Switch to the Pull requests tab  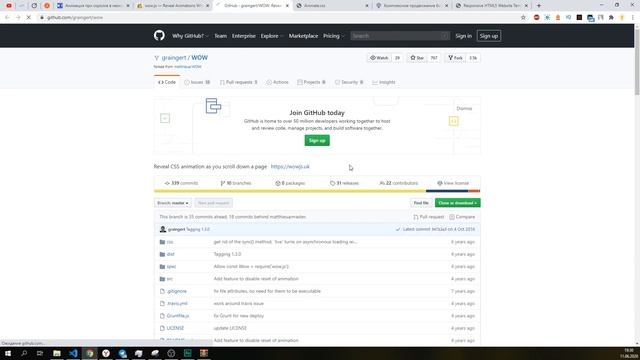coord(239,82)
